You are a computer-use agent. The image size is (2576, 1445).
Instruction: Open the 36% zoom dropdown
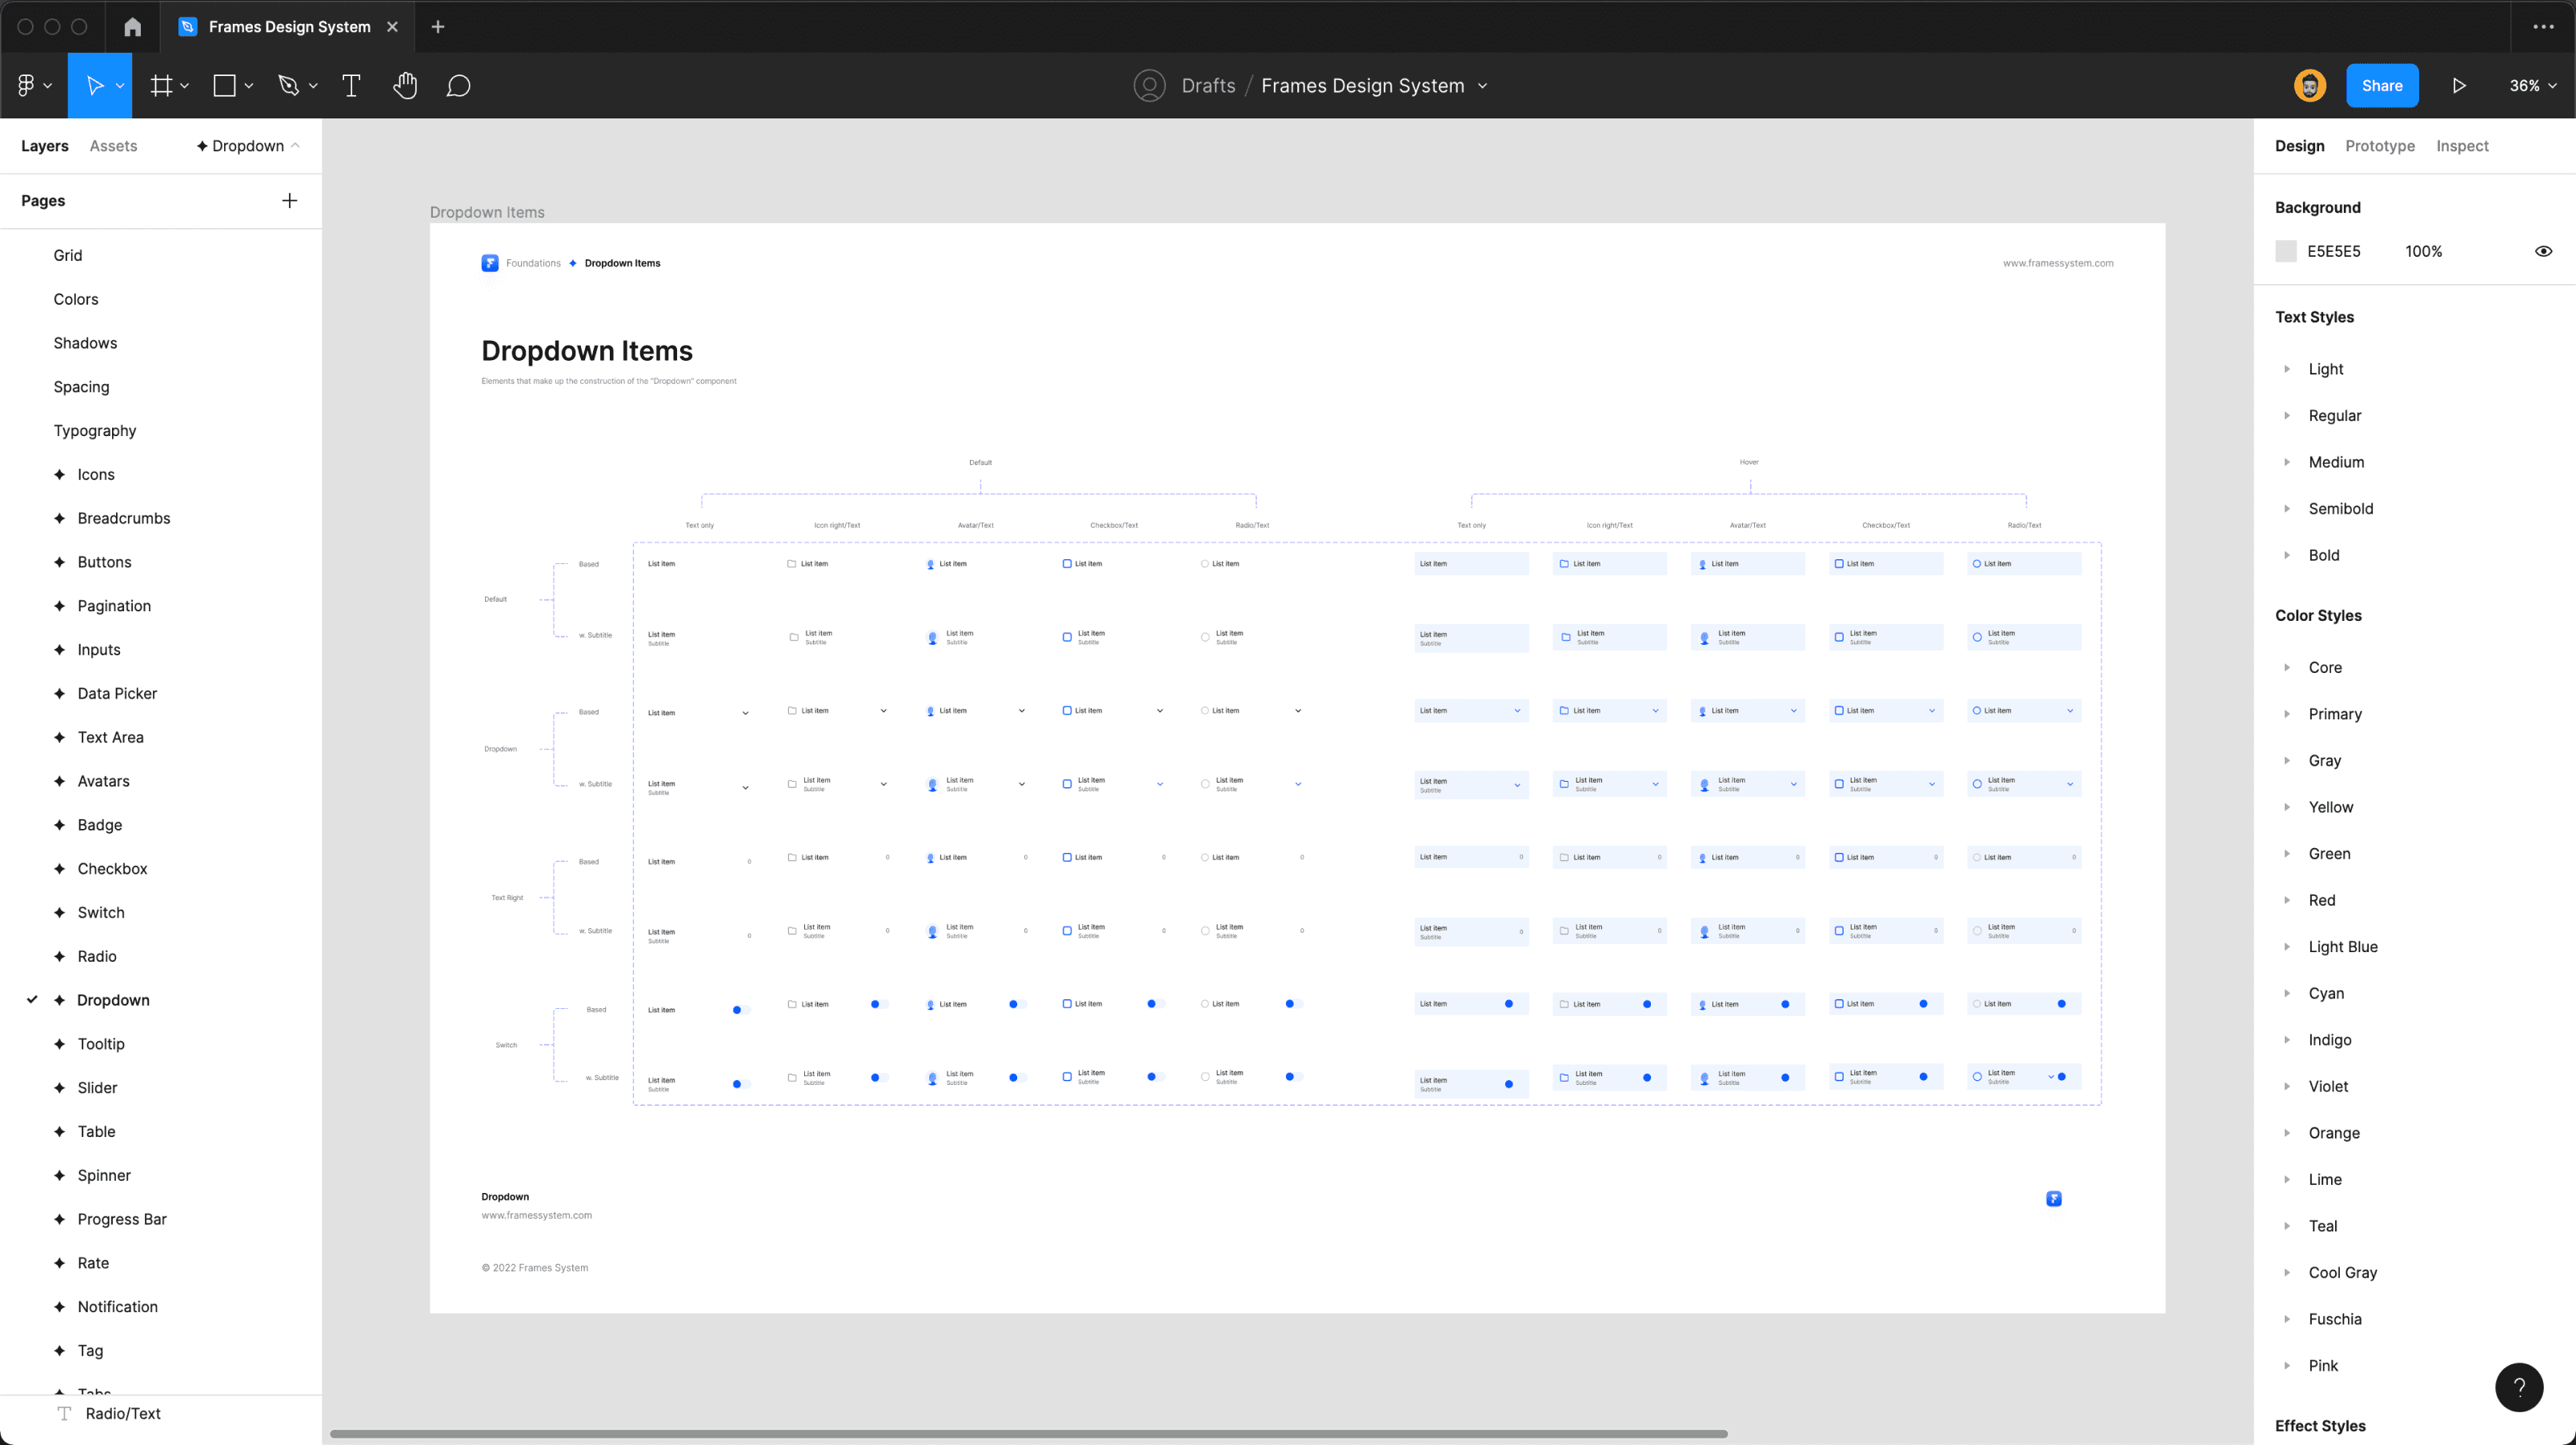pyautogui.click(x=2532, y=86)
